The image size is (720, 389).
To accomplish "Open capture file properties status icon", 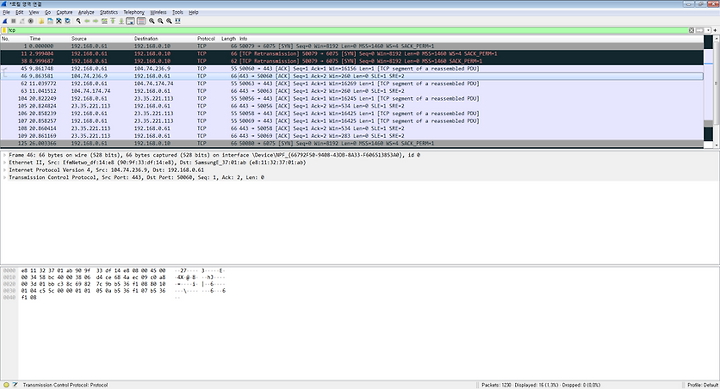I will [x=15, y=385].
